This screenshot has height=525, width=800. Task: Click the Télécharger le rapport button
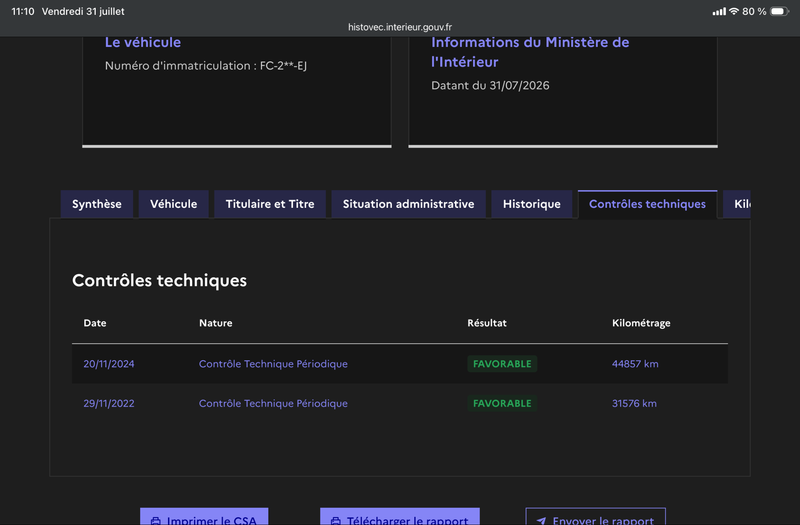(x=399, y=517)
